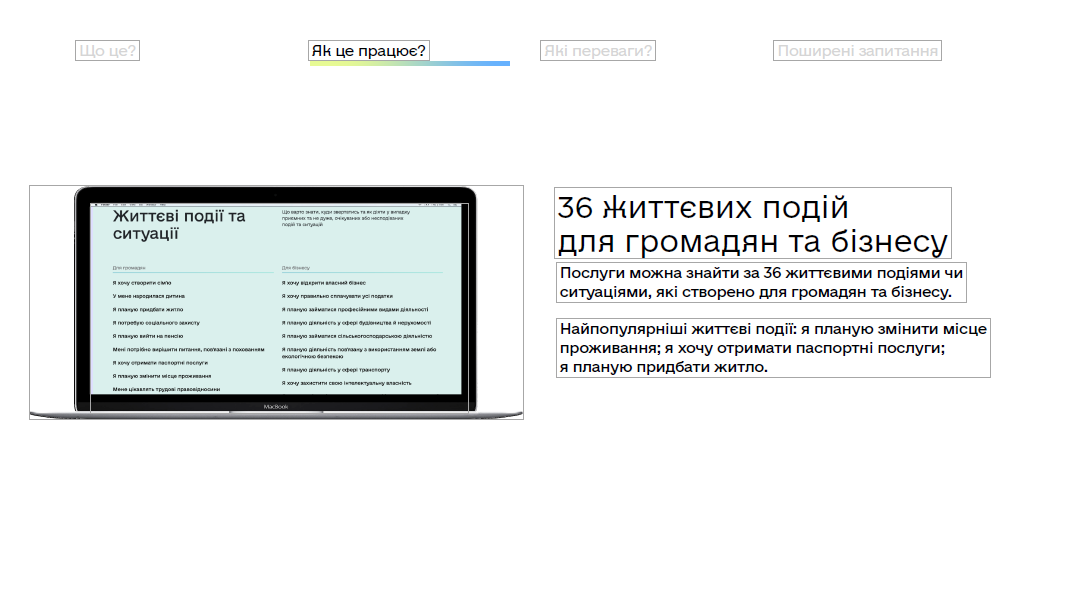Select "Я планую придбати житло" in the laptop list
The image size is (1073, 603).
[148, 310]
